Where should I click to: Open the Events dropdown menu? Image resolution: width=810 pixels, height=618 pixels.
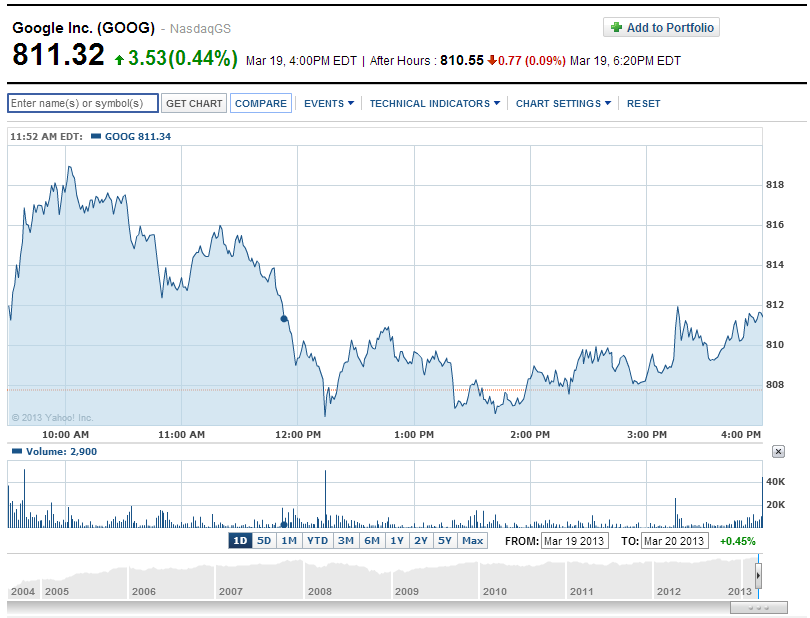(x=329, y=103)
